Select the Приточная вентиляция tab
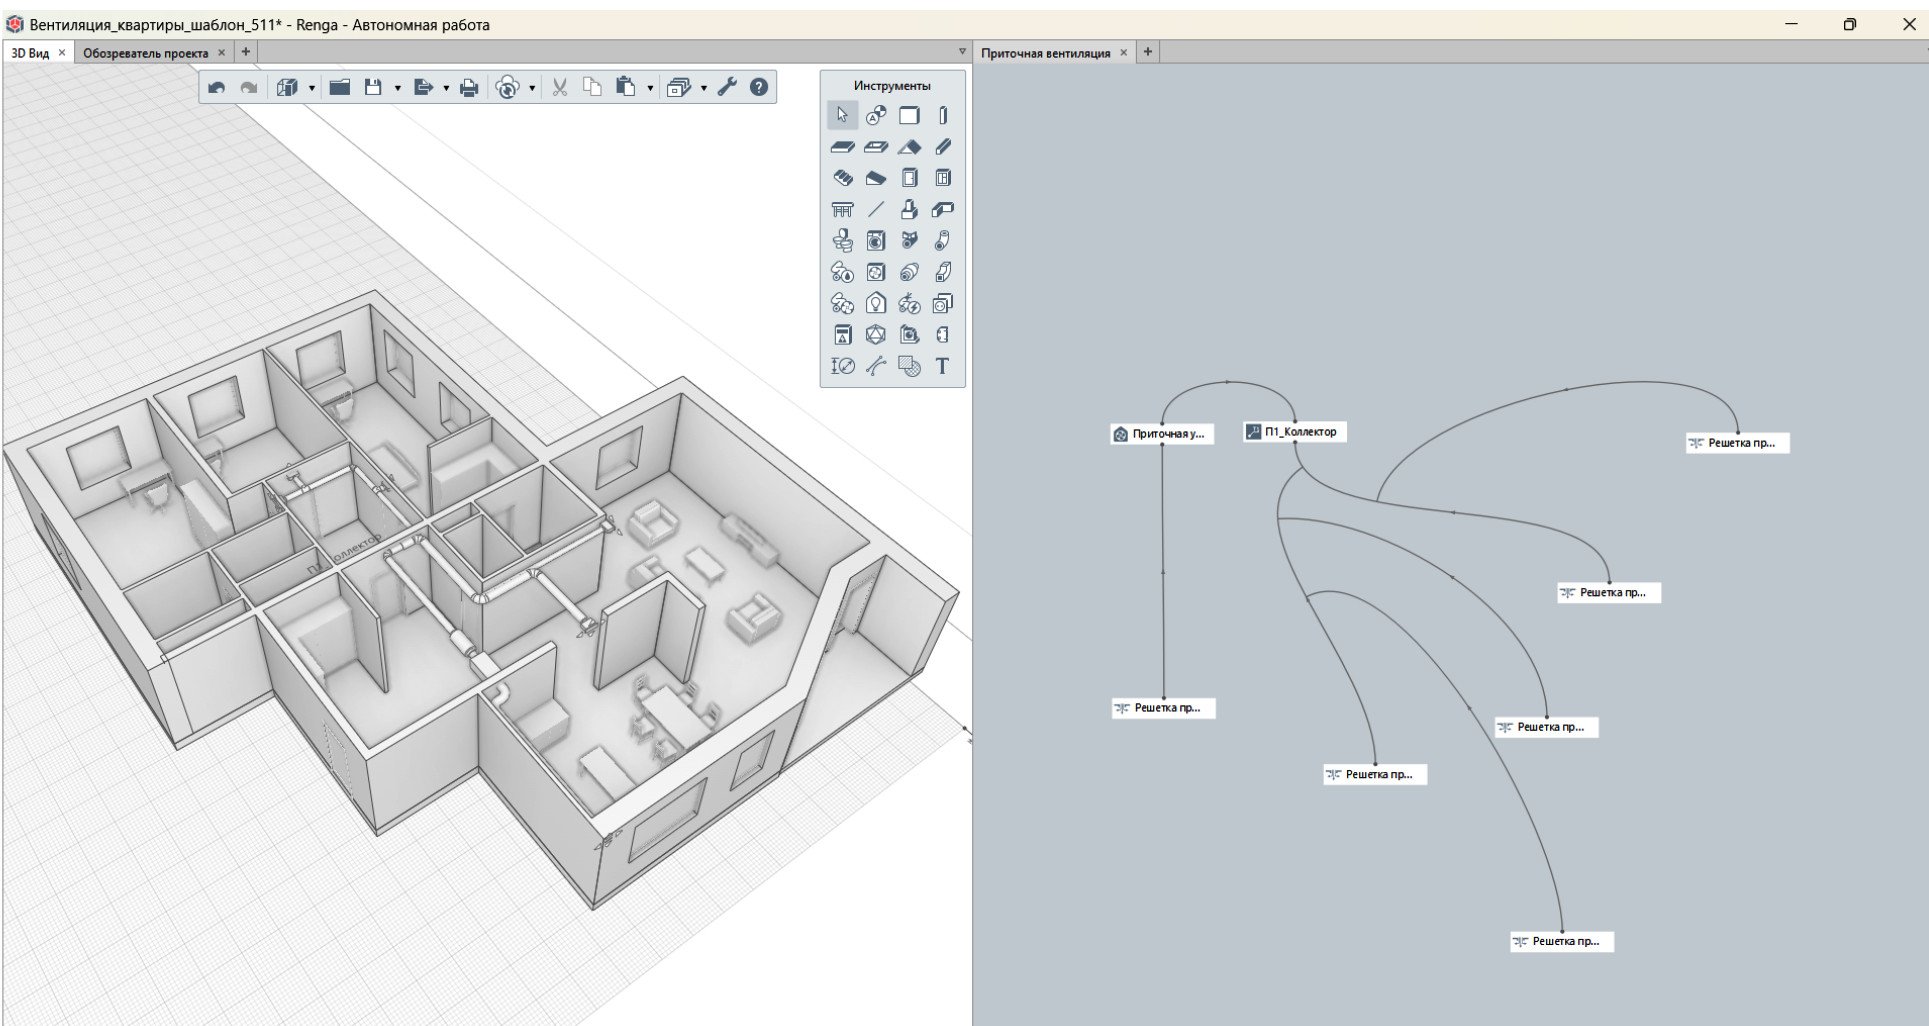 (1045, 53)
